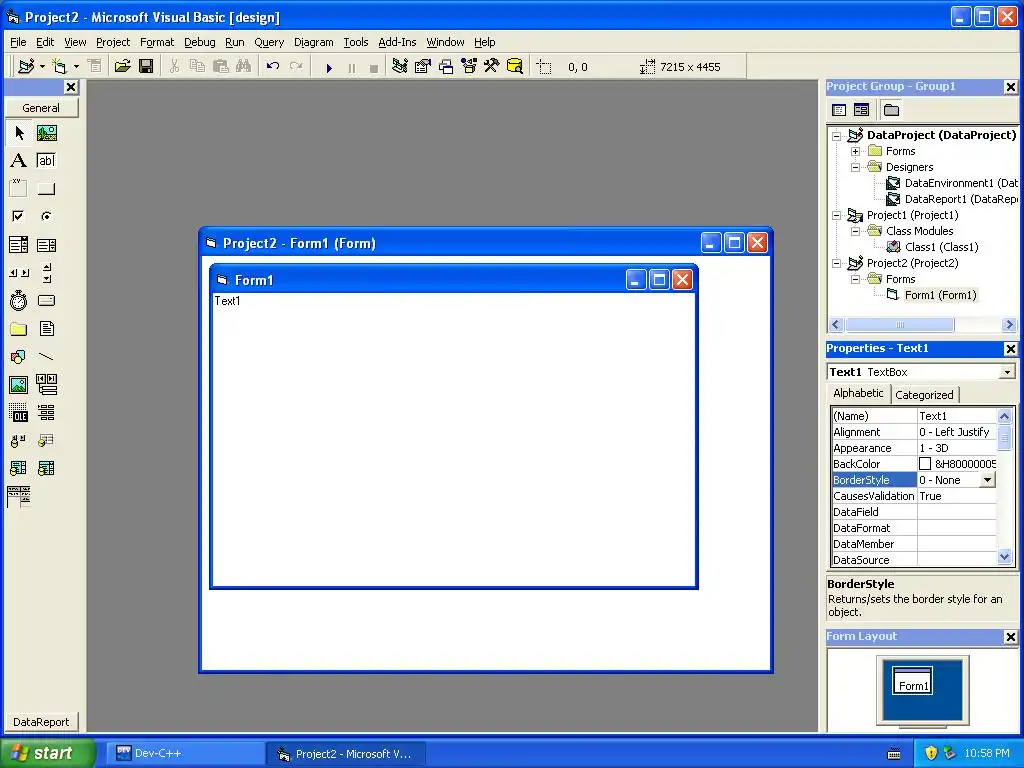This screenshot has width=1024, height=768.
Task: Select the DirListBox folder control tool
Action: [18, 328]
